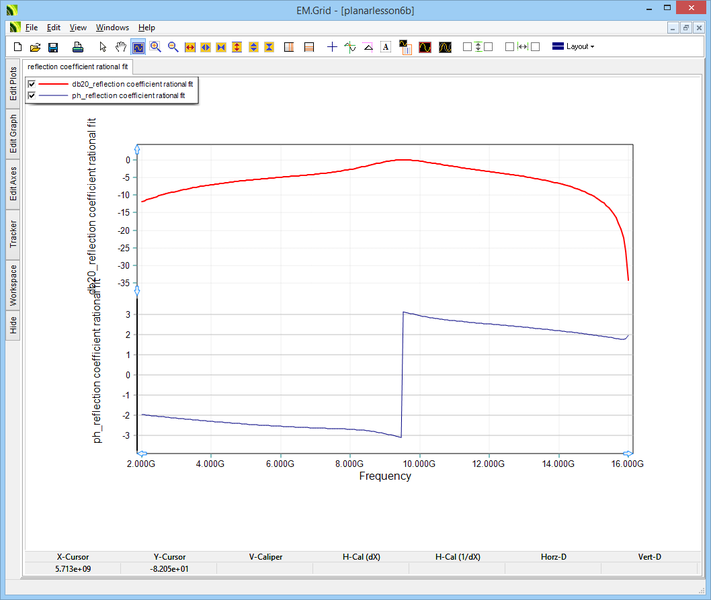Click the red db20 legend line swatch
The image size is (711, 600).
(54, 84)
